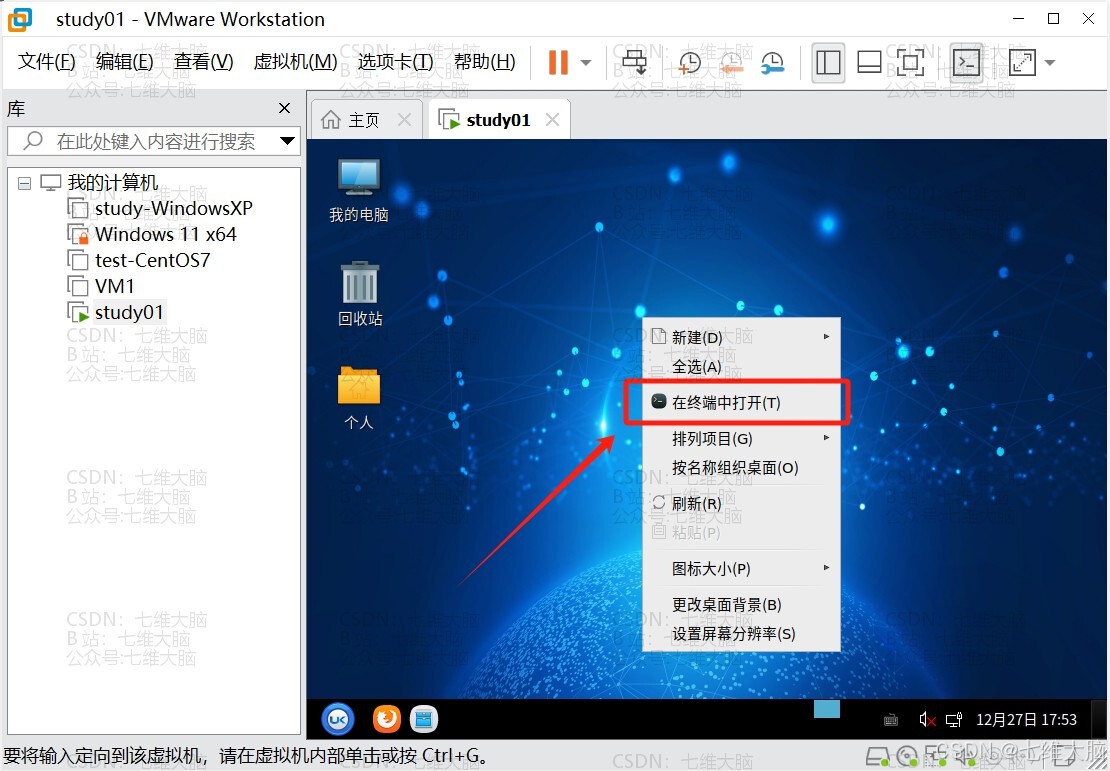This screenshot has width=1110, height=771.
Task: Choose 按名称组织桌面(O) menu entry
Action: (x=741, y=467)
